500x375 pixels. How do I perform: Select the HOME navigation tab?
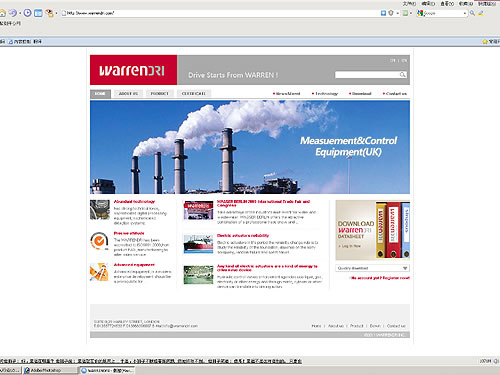click(100, 94)
